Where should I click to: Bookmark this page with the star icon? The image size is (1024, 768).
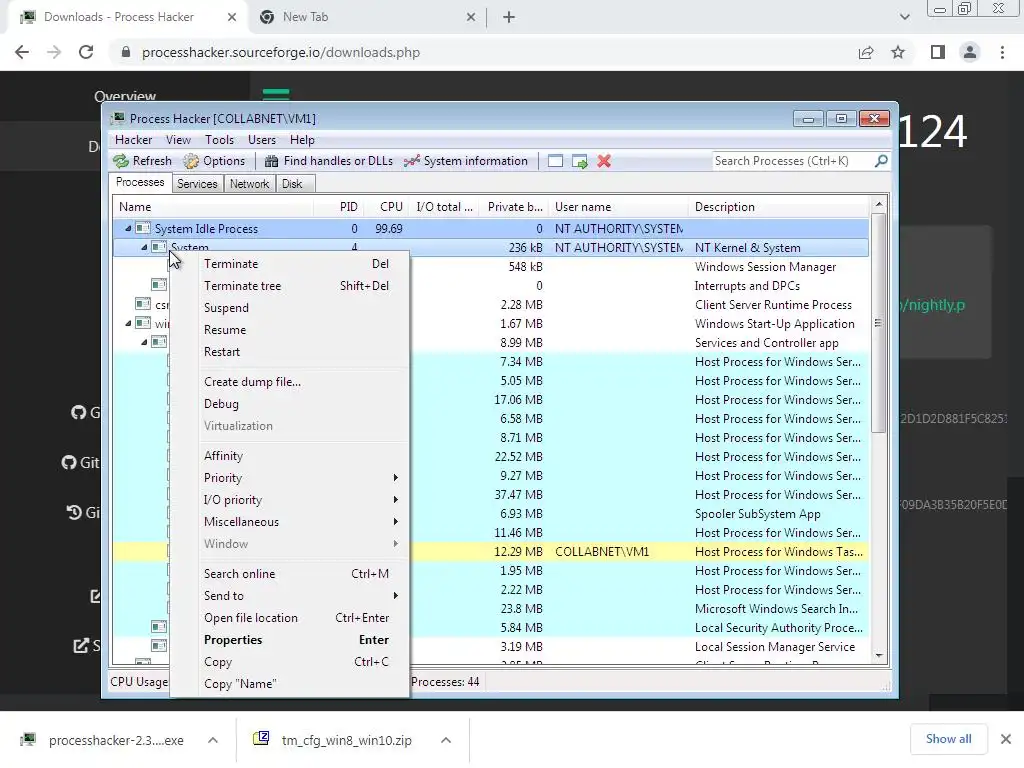point(898,52)
